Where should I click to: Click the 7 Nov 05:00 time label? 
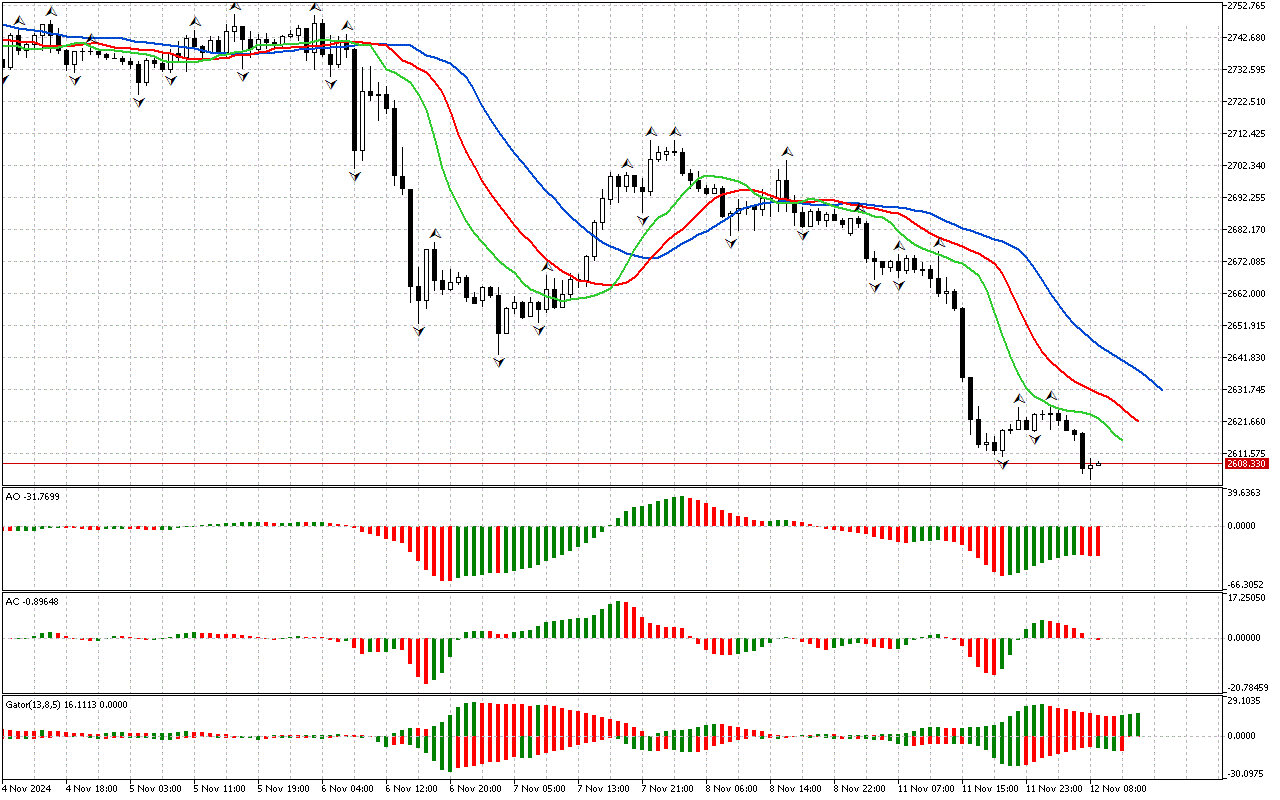(542, 789)
